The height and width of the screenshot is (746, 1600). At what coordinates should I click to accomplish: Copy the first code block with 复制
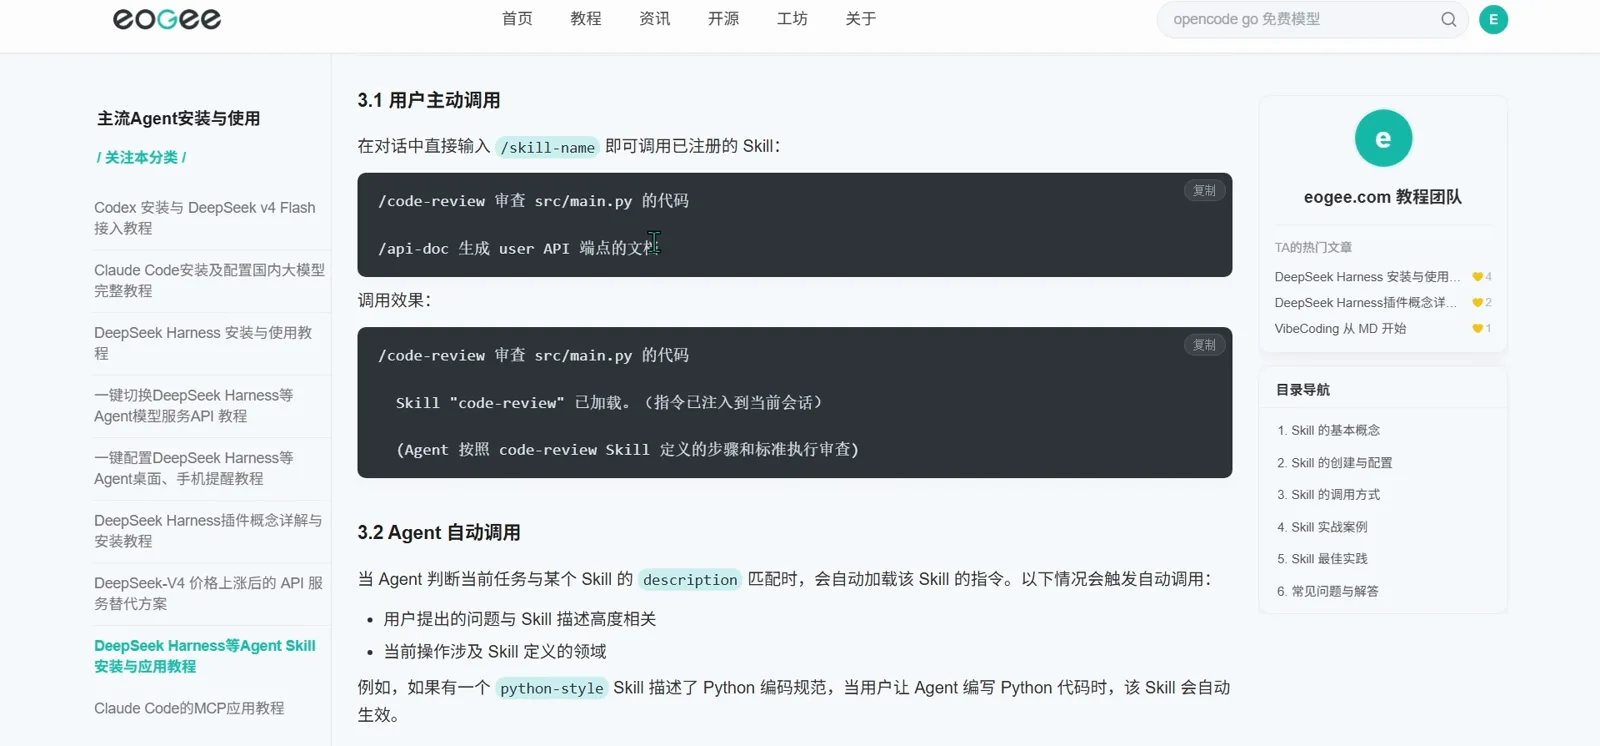coord(1204,190)
